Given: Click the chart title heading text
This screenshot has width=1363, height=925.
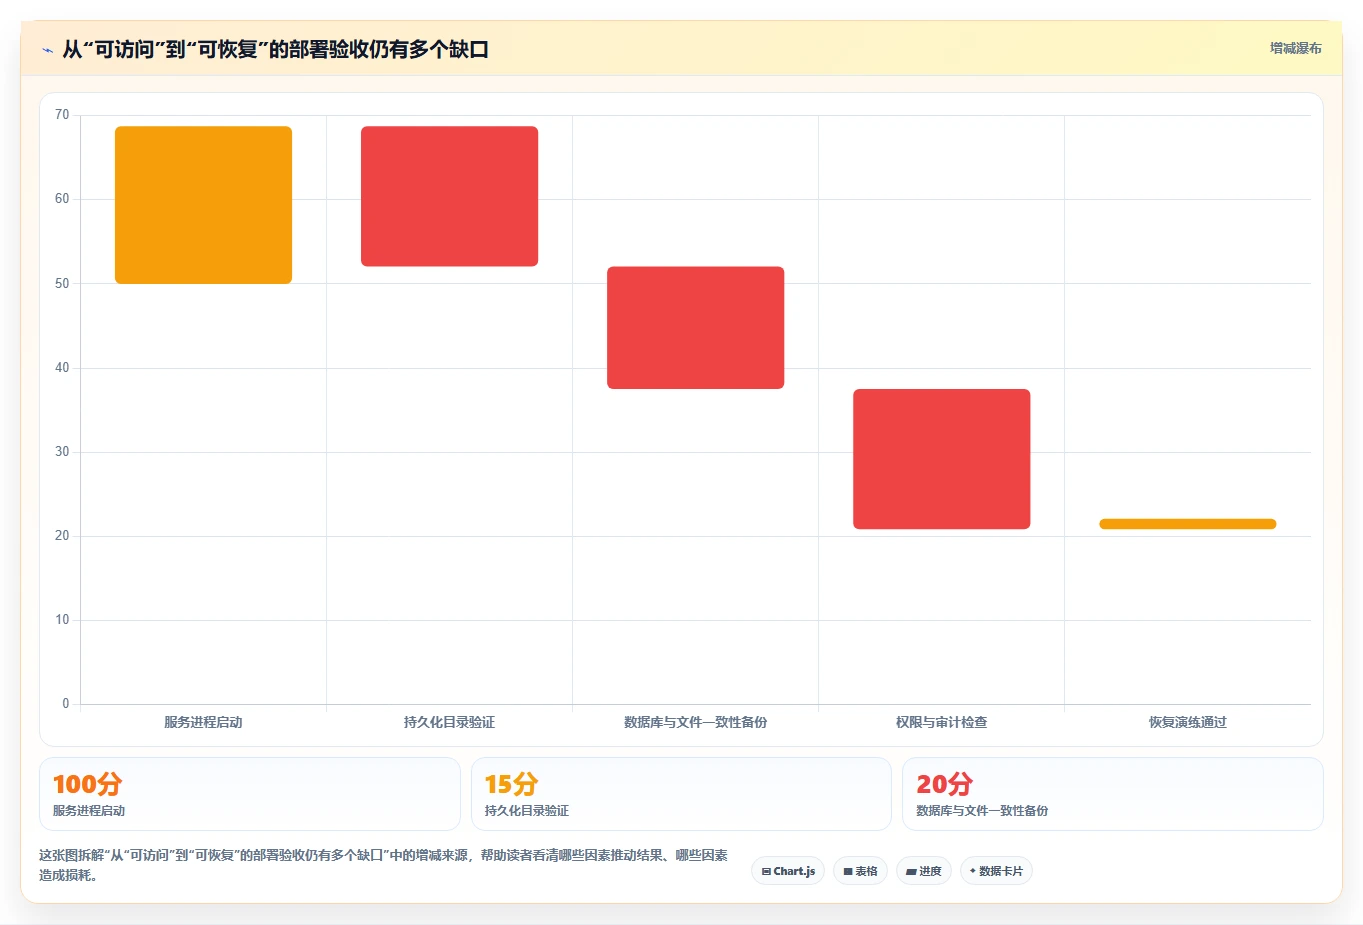Looking at the screenshot, I should 275,49.
